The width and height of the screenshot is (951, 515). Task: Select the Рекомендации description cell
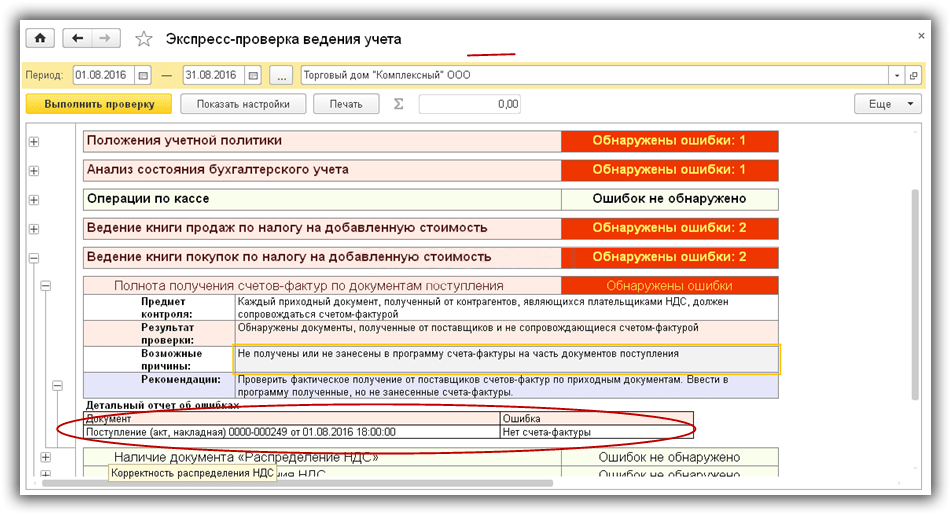click(506, 386)
